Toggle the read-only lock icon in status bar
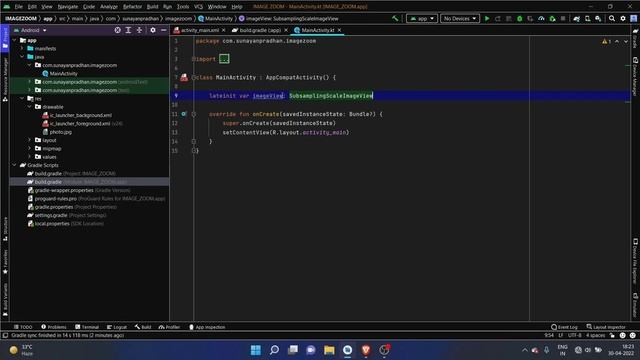 point(612,335)
